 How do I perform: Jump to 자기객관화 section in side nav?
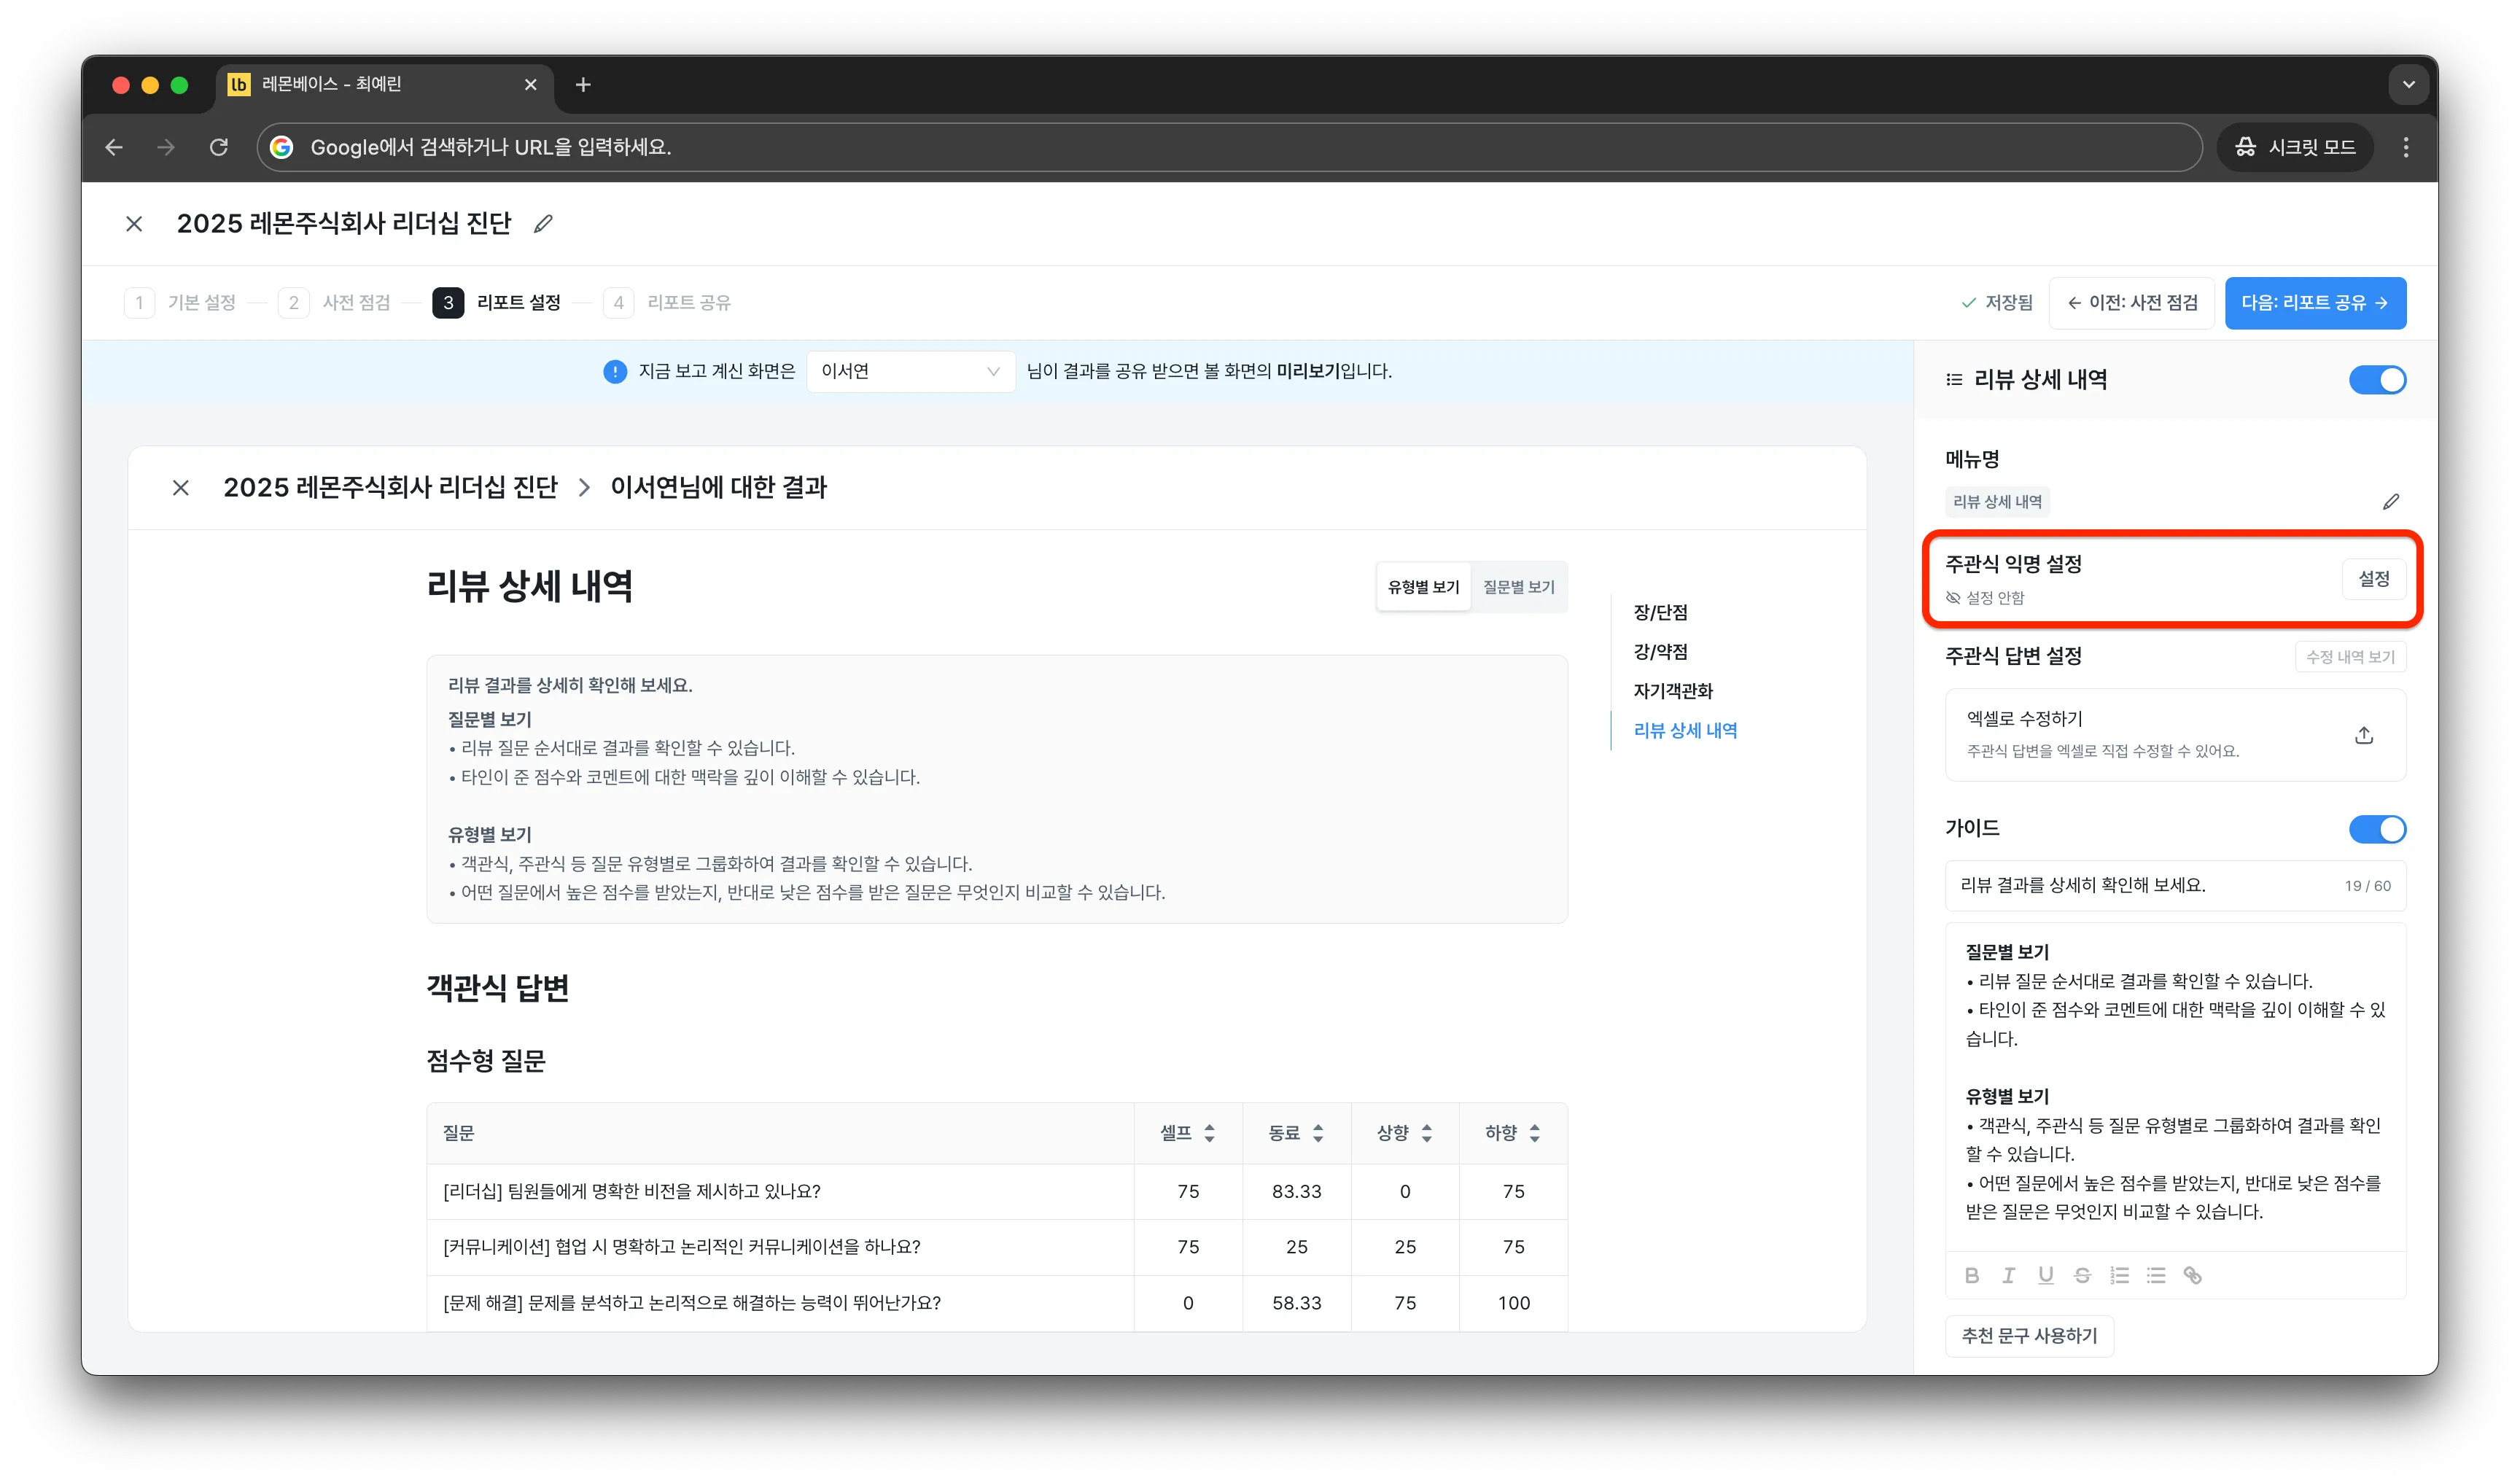point(1672,692)
